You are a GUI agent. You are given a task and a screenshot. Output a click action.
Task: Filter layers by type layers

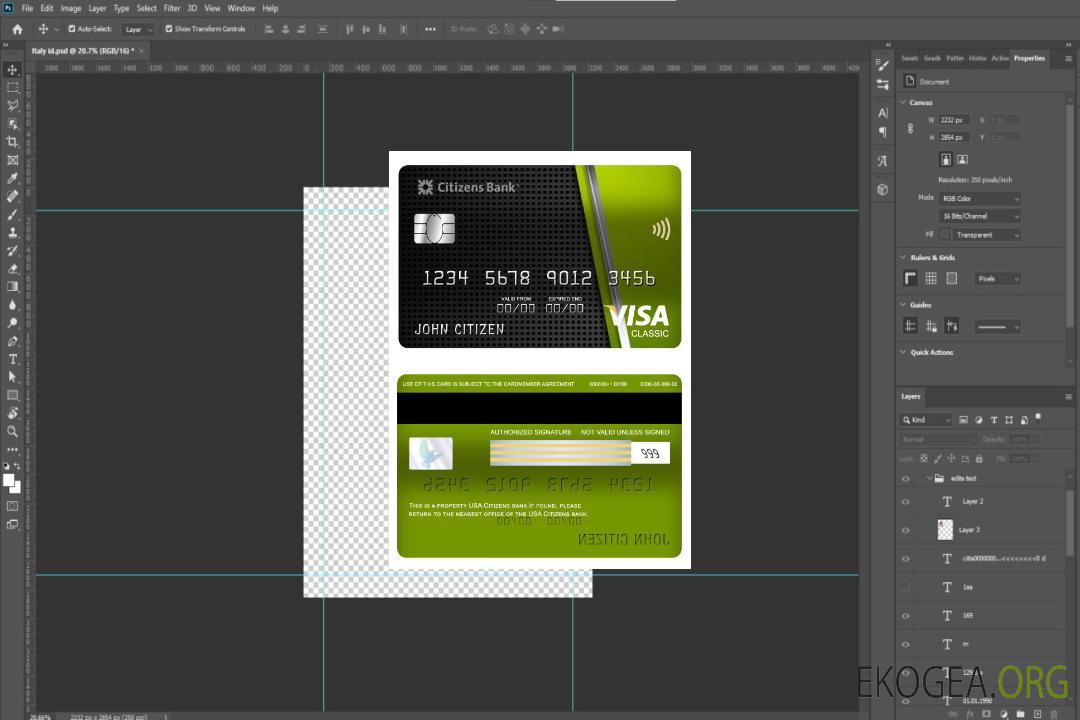(994, 420)
